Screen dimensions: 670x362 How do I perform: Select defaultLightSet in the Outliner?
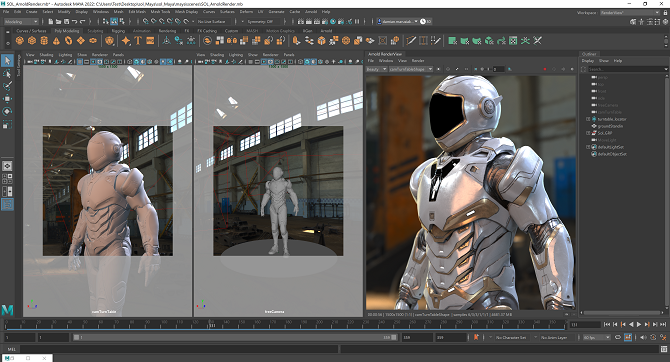click(611, 147)
